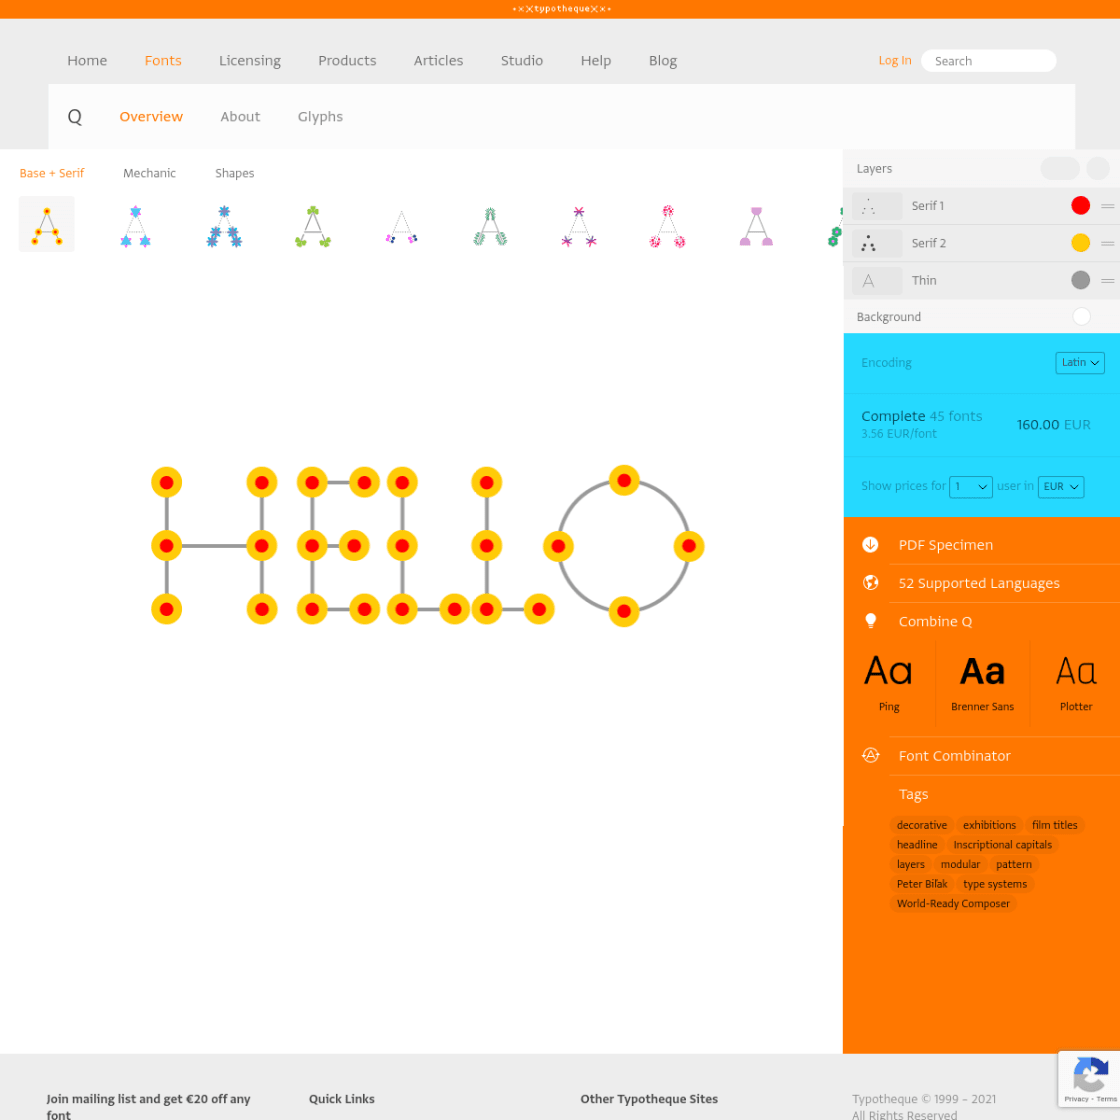Click the Serif 1 layer preview icon
Screen dimensions: 1120x1120
[x=877, y=206]
